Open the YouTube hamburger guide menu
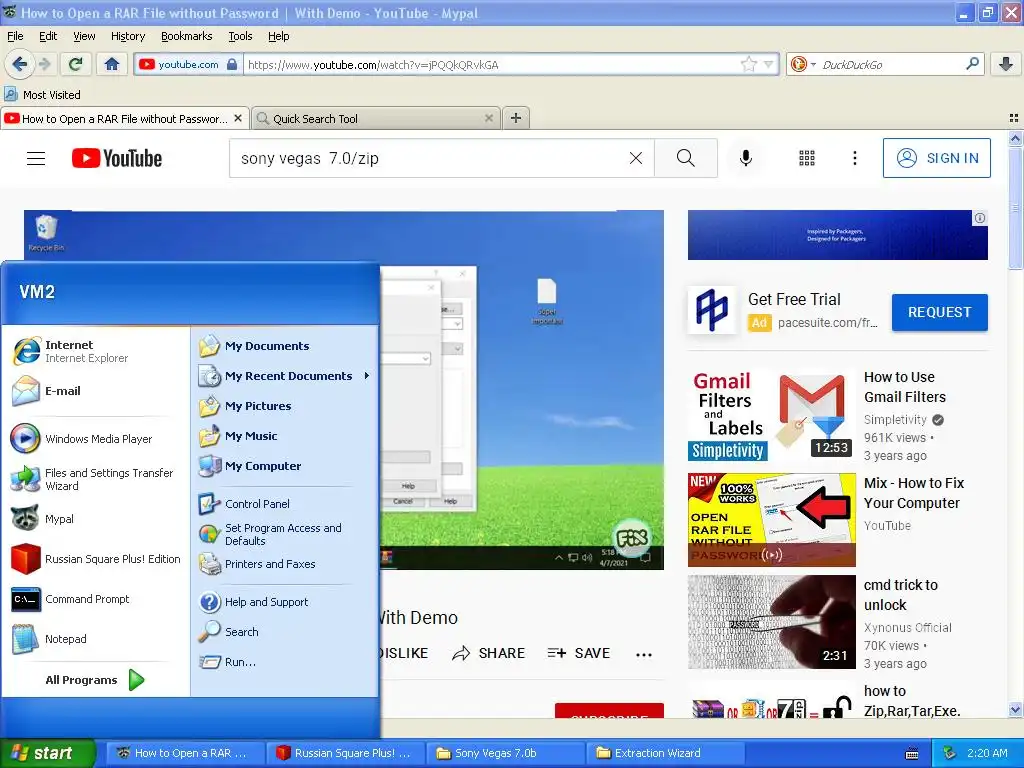 [36, 158]
